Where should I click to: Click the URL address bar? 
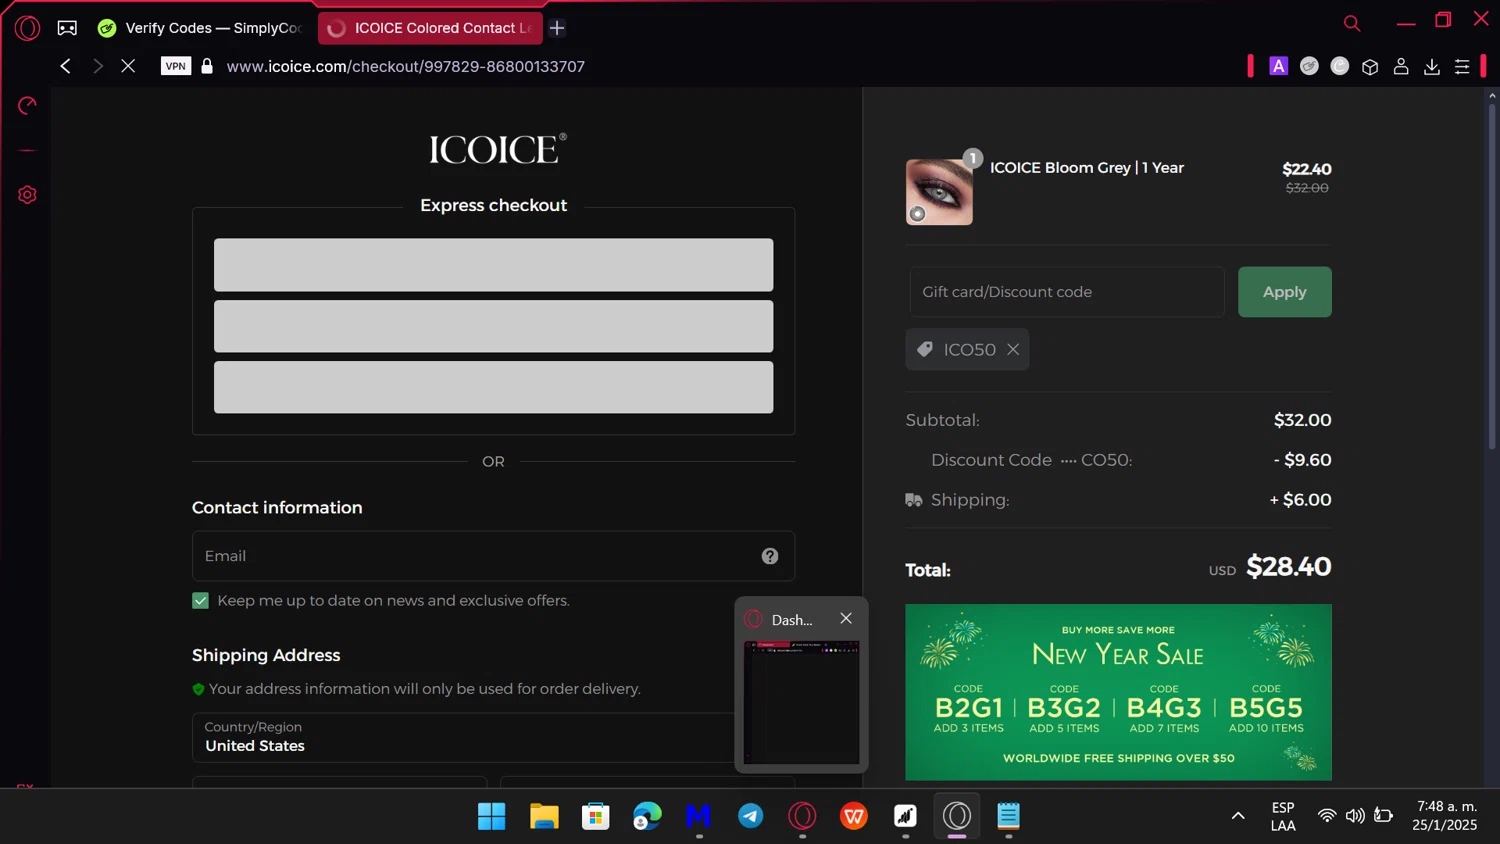tap(406, 66)
